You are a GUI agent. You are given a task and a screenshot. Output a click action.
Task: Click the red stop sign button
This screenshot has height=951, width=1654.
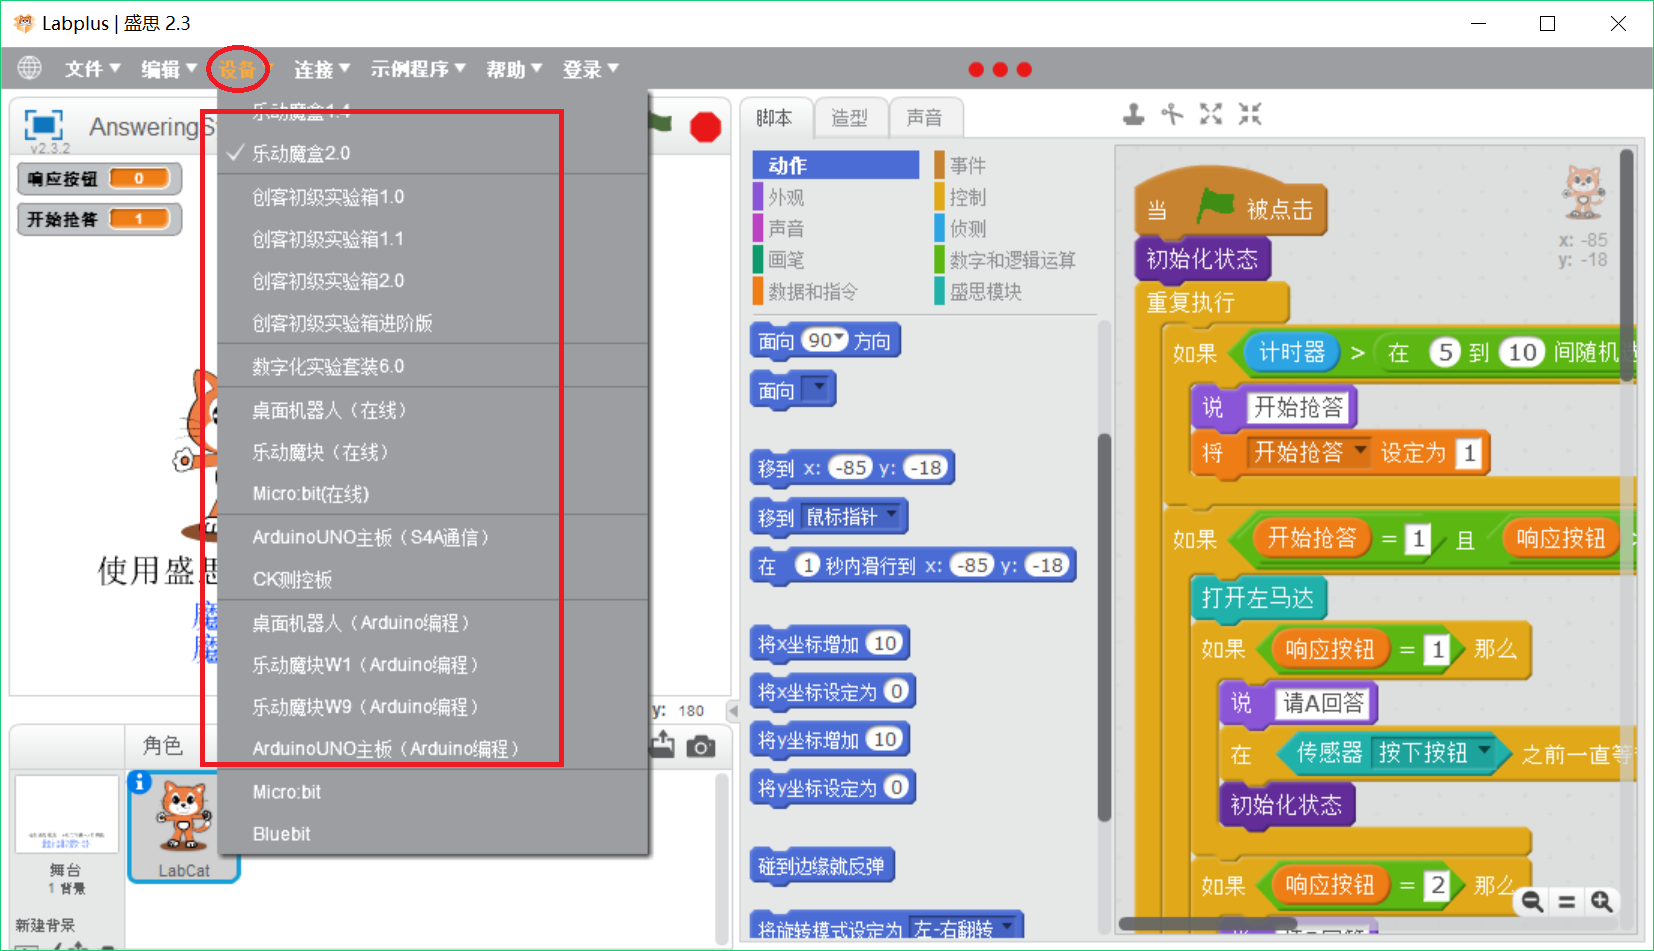[x=706, y=127]
